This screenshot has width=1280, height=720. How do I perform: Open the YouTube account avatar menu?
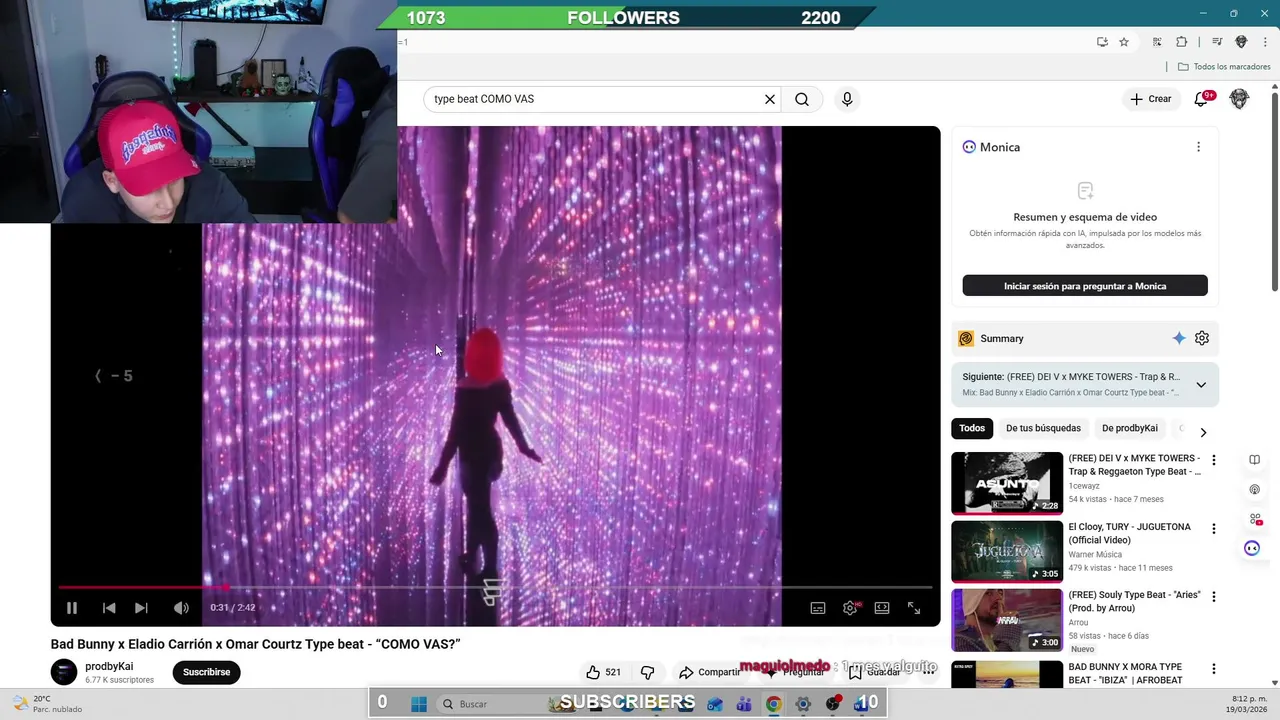[x=1239, y=99]
